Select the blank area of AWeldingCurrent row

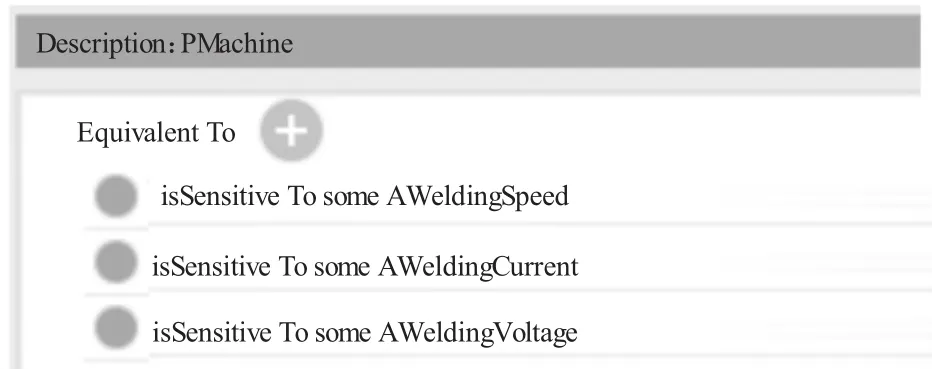click(755, 265)
